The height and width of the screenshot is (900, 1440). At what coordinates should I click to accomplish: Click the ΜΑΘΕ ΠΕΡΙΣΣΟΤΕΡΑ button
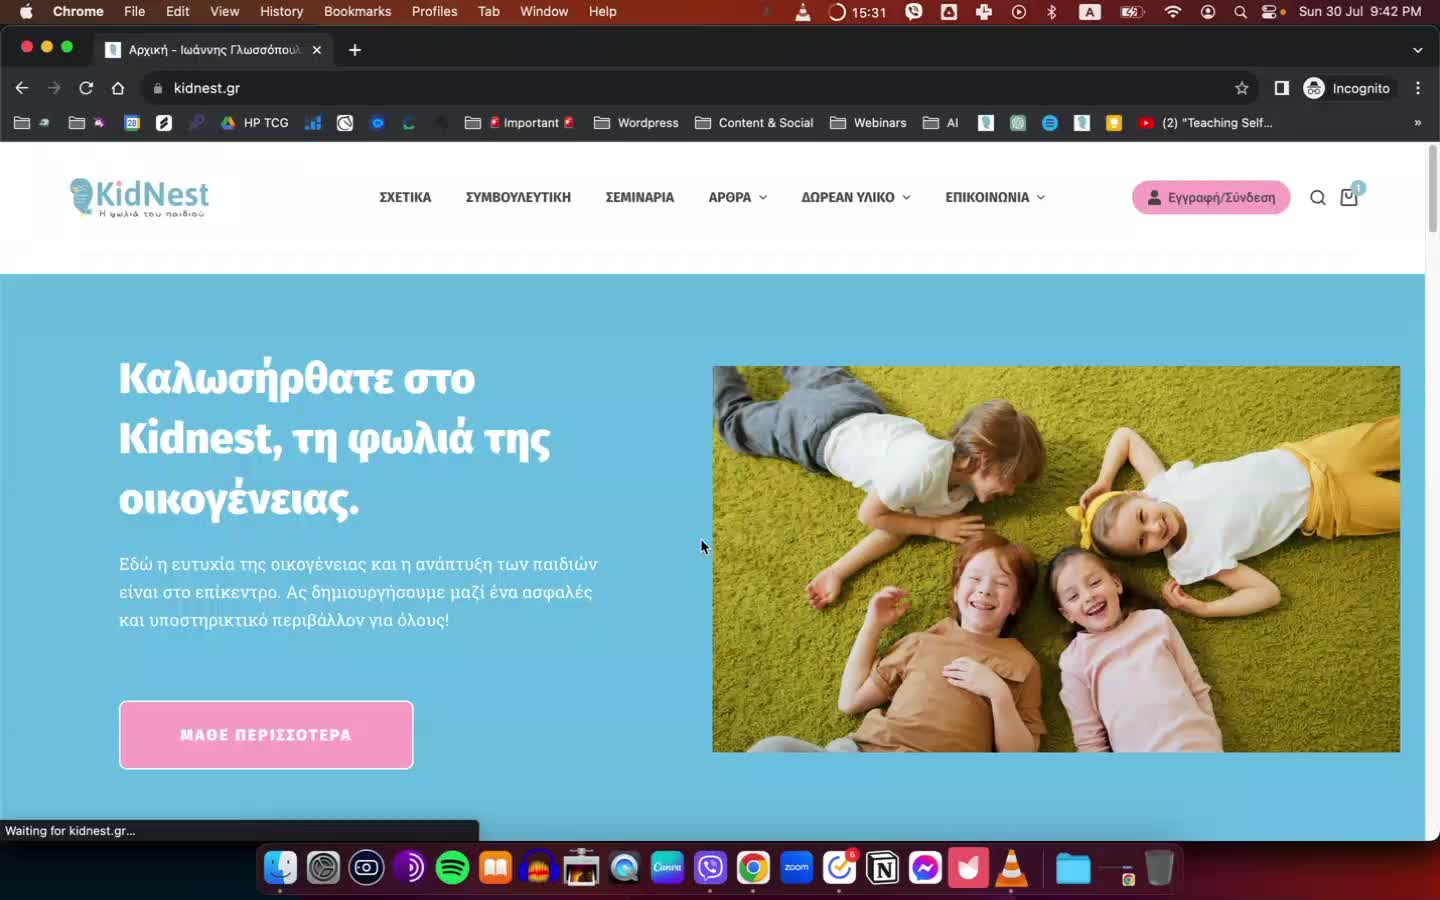pyautogui.click(x=266, y=735)
